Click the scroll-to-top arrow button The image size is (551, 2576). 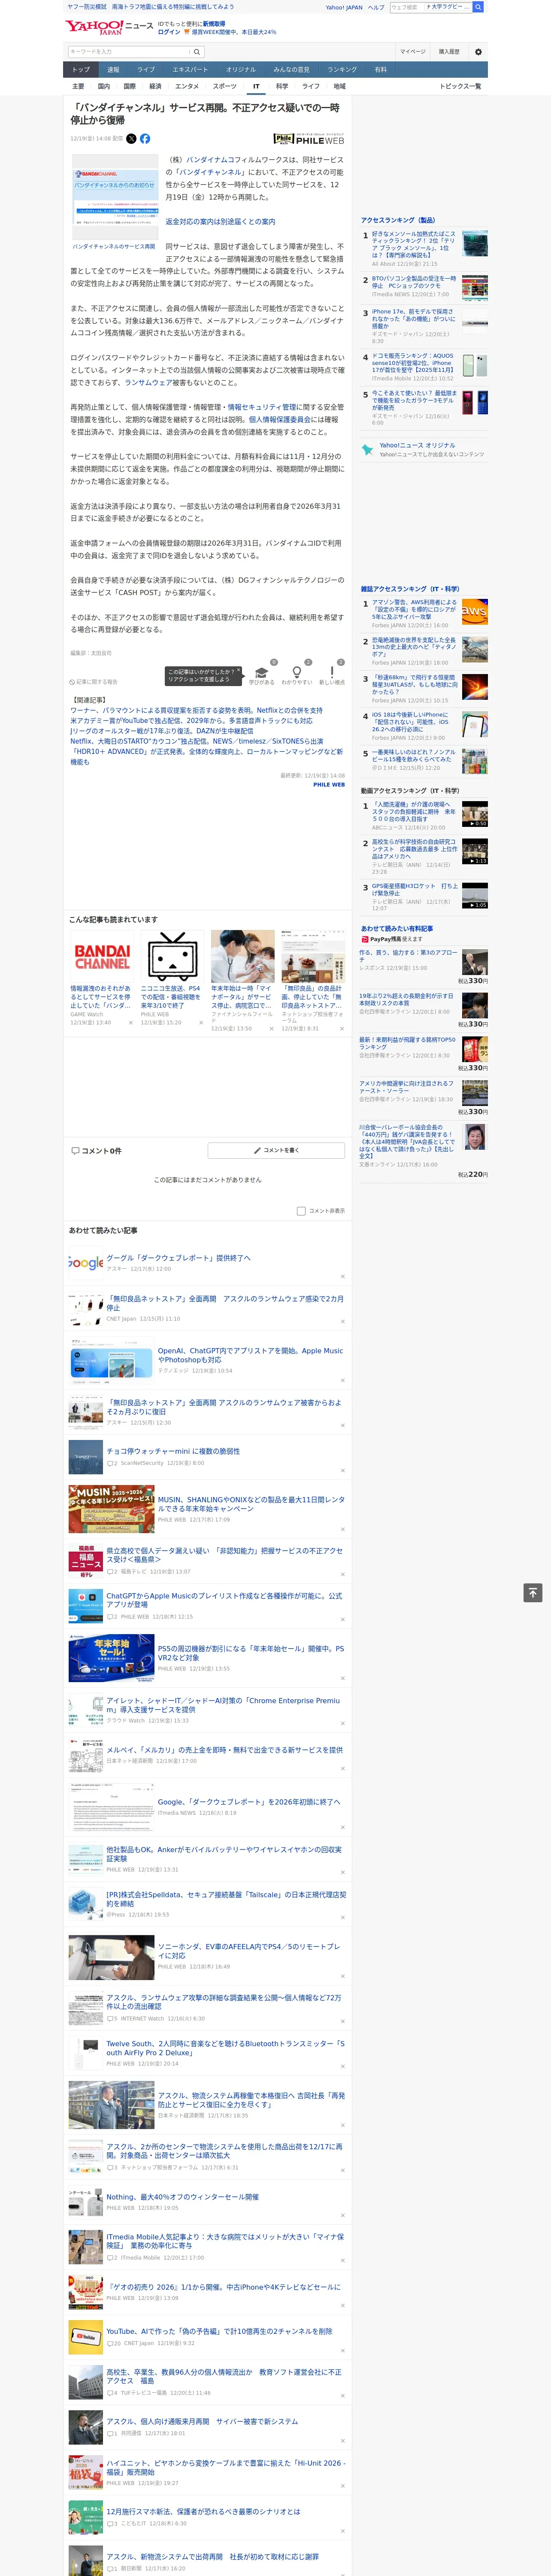(x=533, y=1593)
